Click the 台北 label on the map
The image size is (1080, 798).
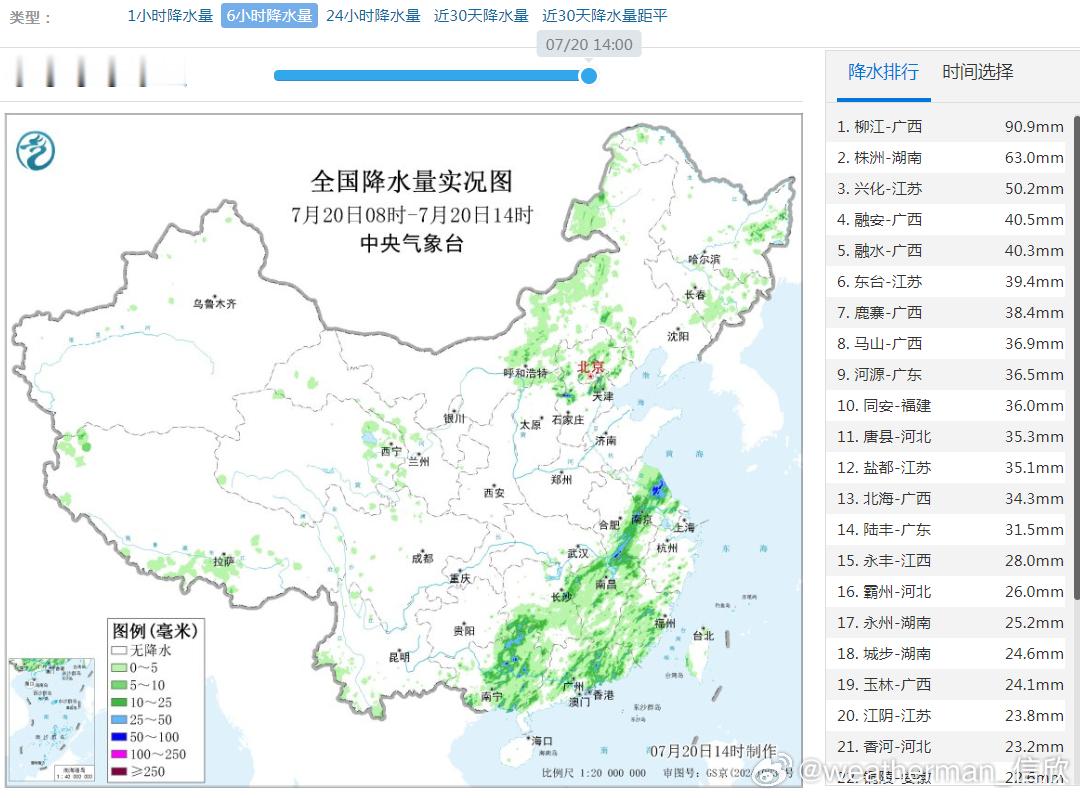(703, 635)
